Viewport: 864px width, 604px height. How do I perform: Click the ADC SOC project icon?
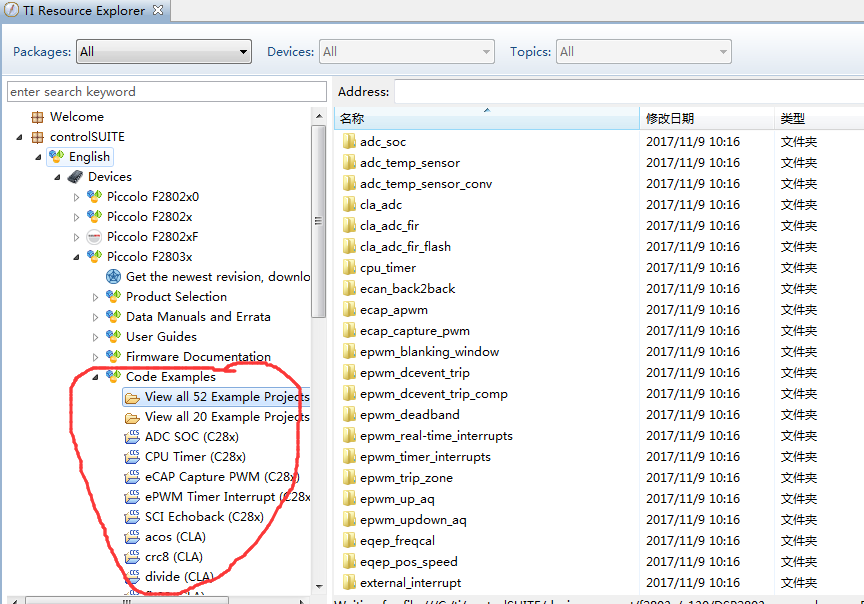pyautogui.click(x=132, y=437)
